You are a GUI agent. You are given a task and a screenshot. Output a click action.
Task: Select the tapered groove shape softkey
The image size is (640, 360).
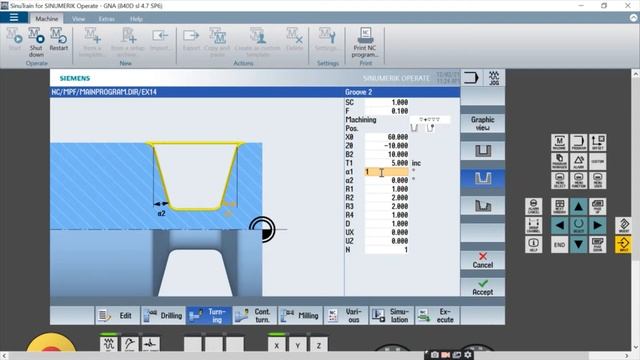point(482,178)
